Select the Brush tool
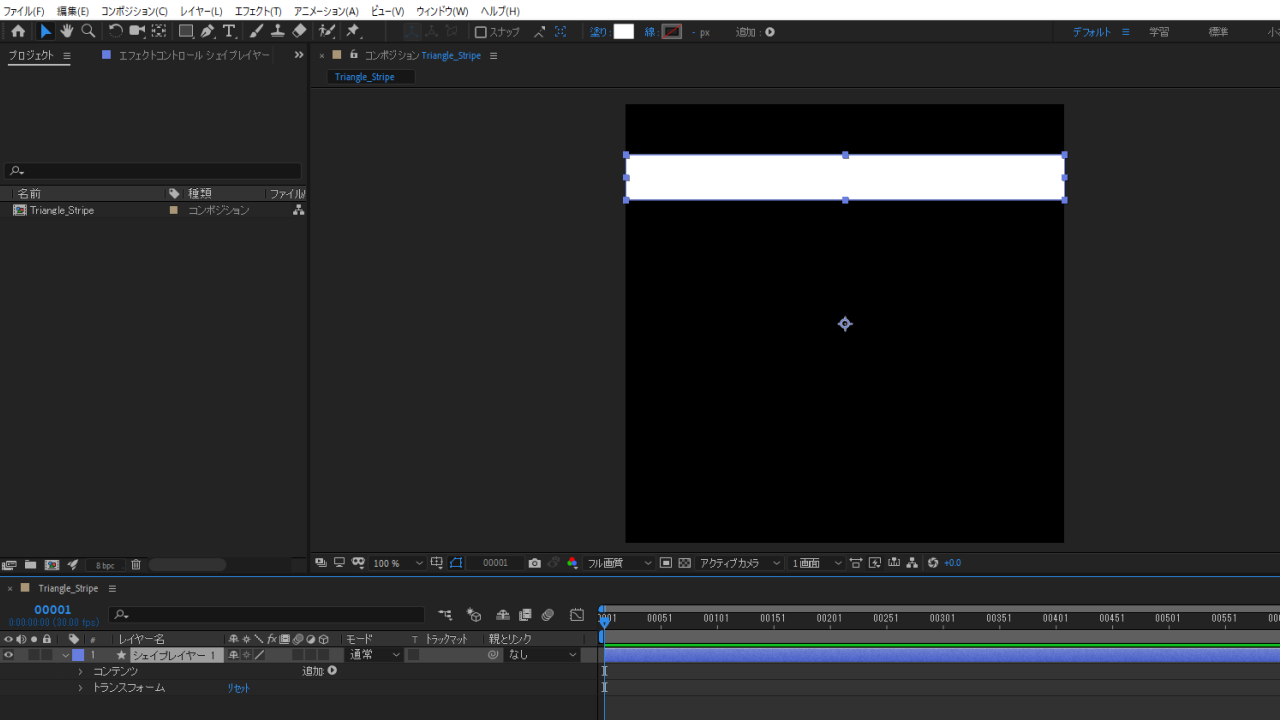 (256, 32)
